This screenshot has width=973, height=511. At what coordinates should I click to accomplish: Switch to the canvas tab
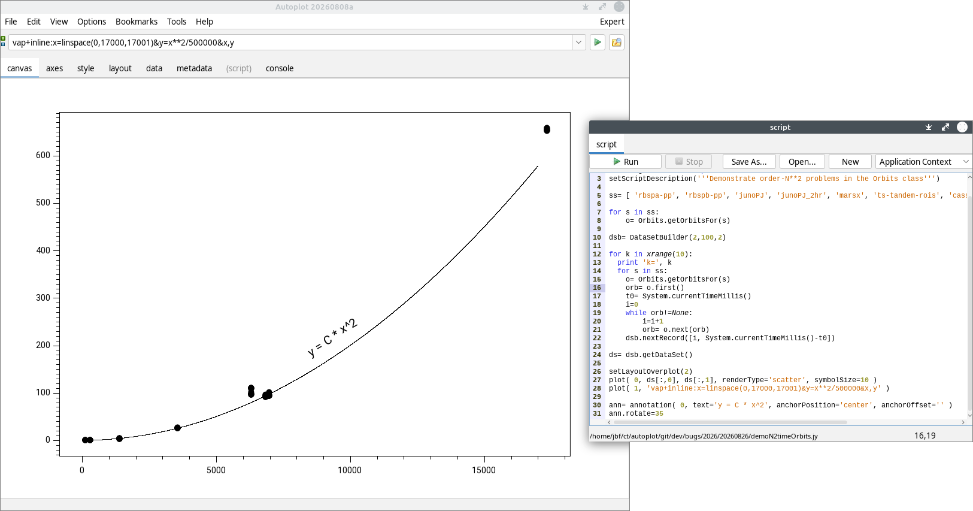click(x=20, y=68)
